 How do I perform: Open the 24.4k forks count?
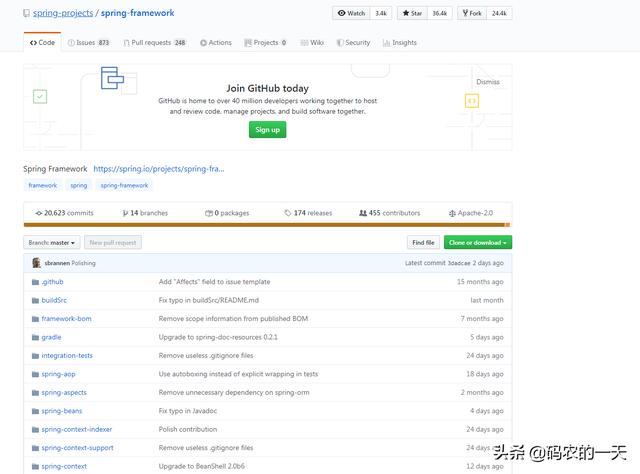point(499,13)
